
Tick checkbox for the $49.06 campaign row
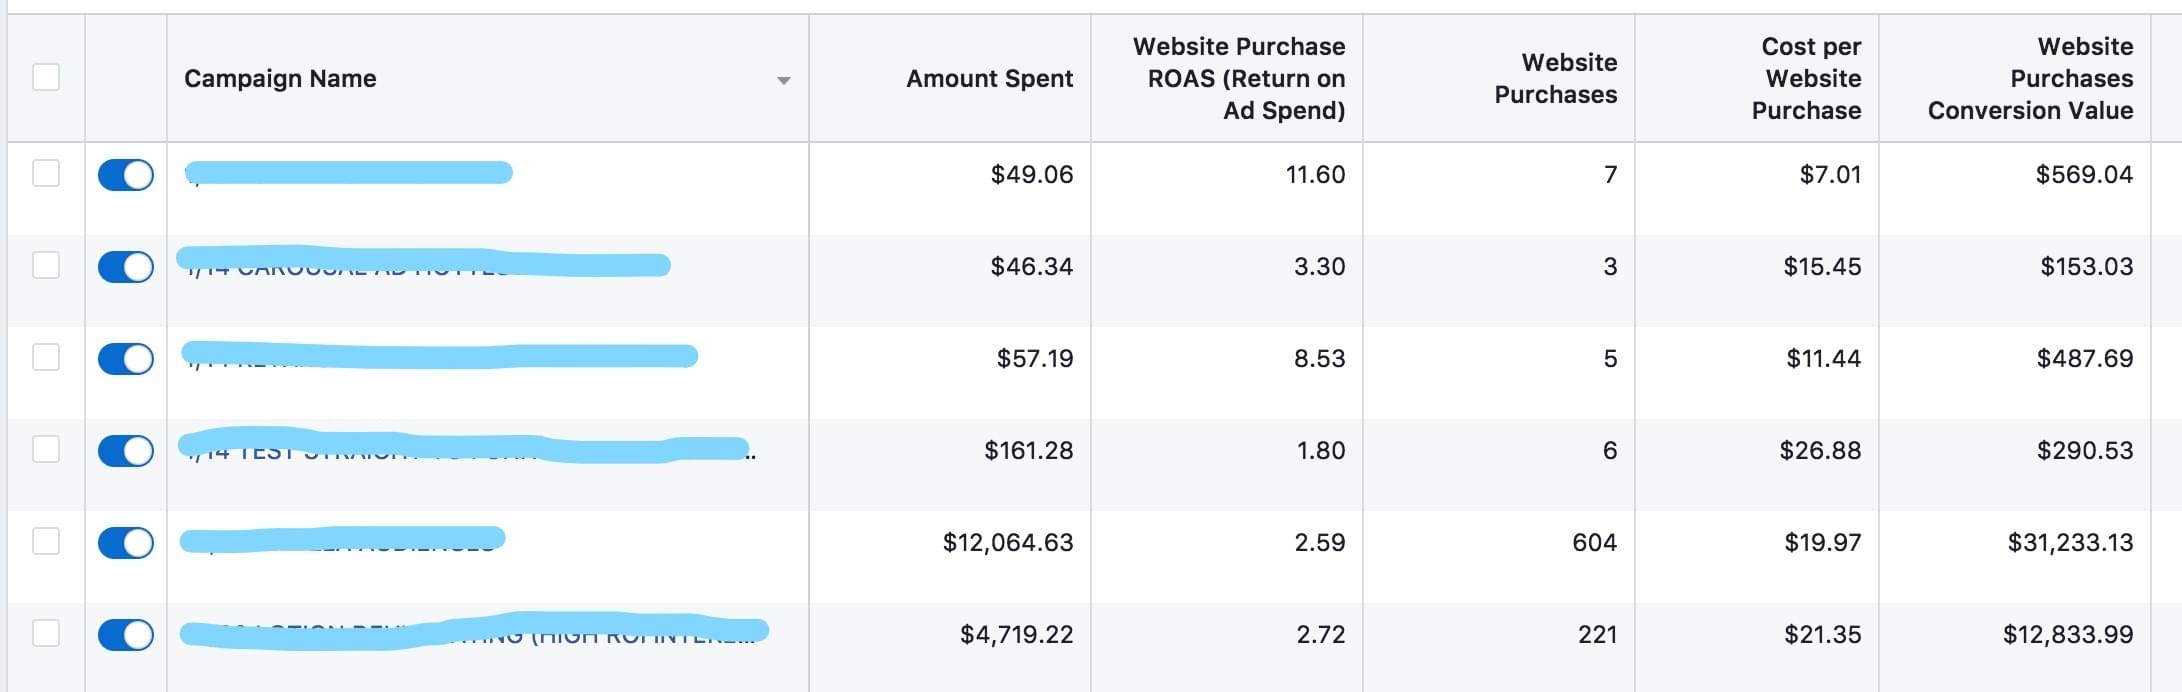[x=46, y=173]
